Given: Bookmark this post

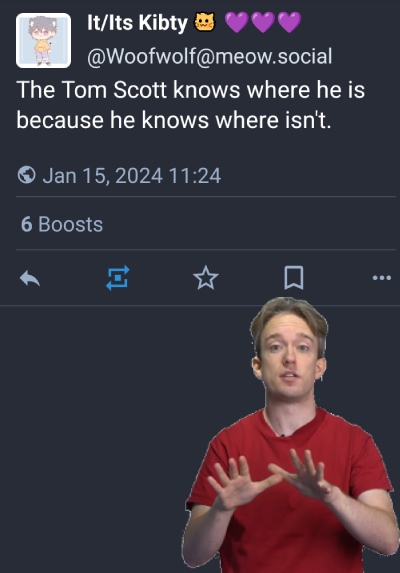Looking at the screenshot, I should click(x=294, y=278).
